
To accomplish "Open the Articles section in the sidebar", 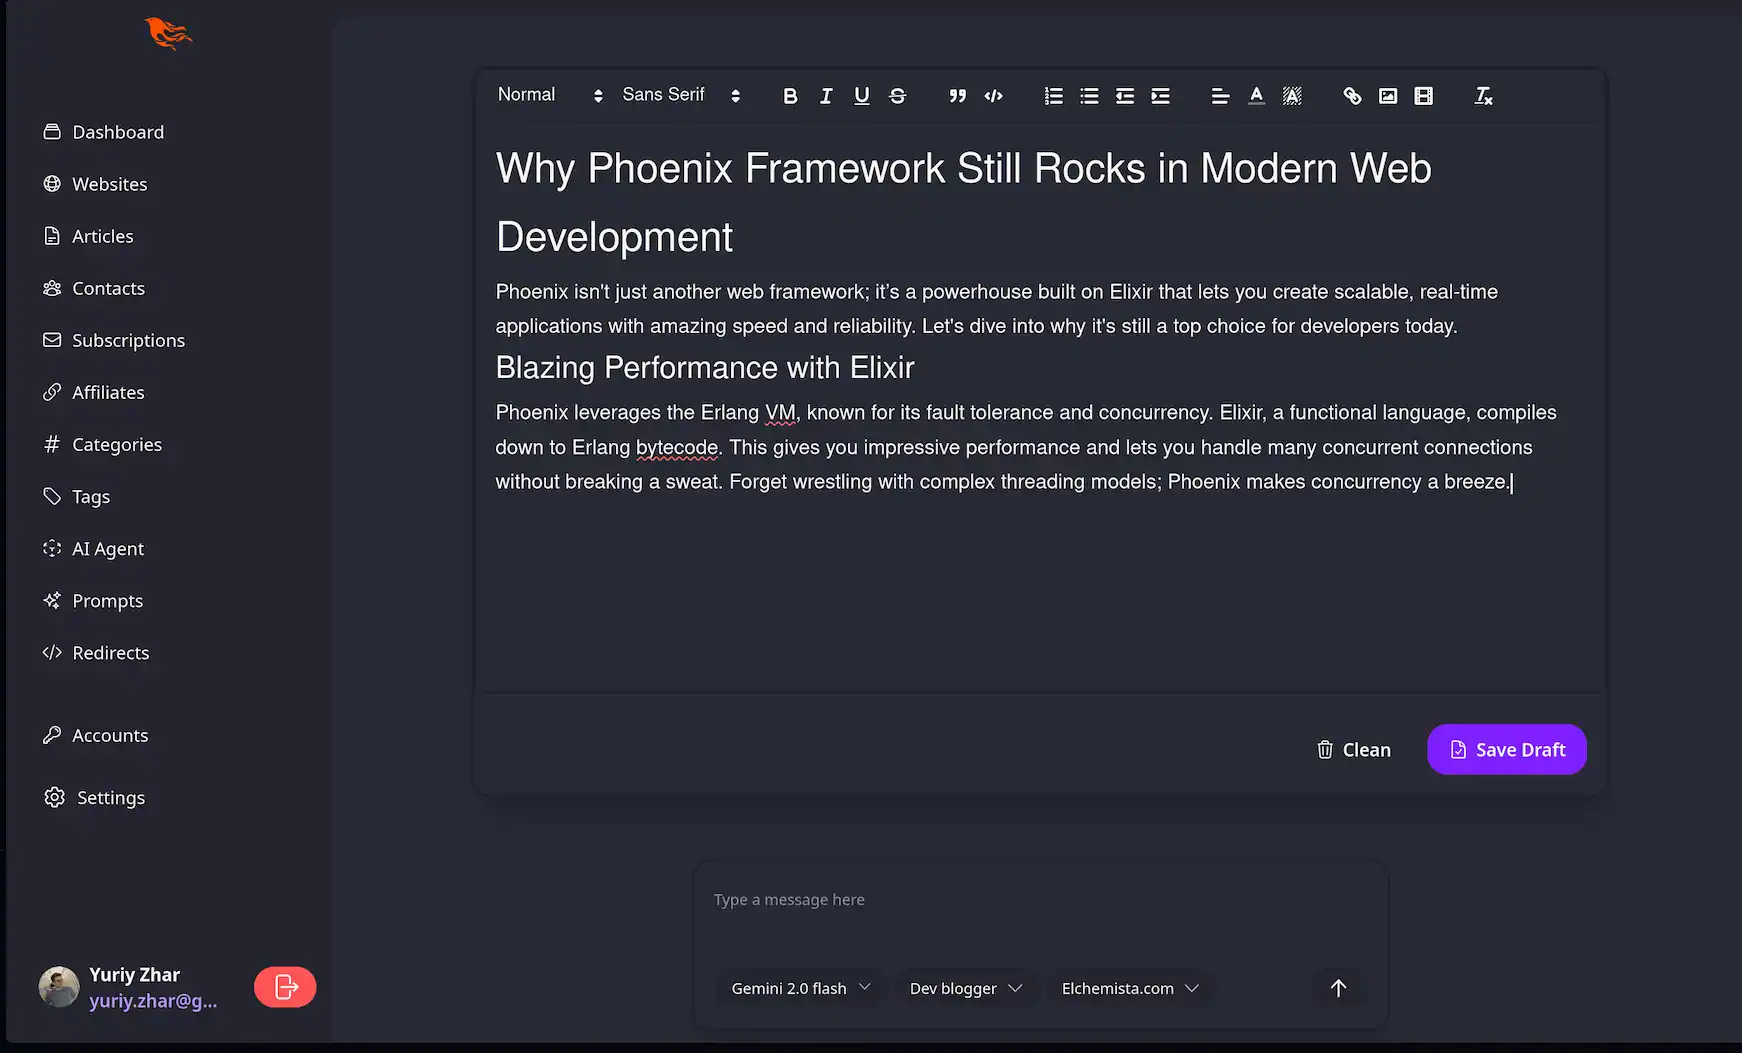I will point(102,236).
